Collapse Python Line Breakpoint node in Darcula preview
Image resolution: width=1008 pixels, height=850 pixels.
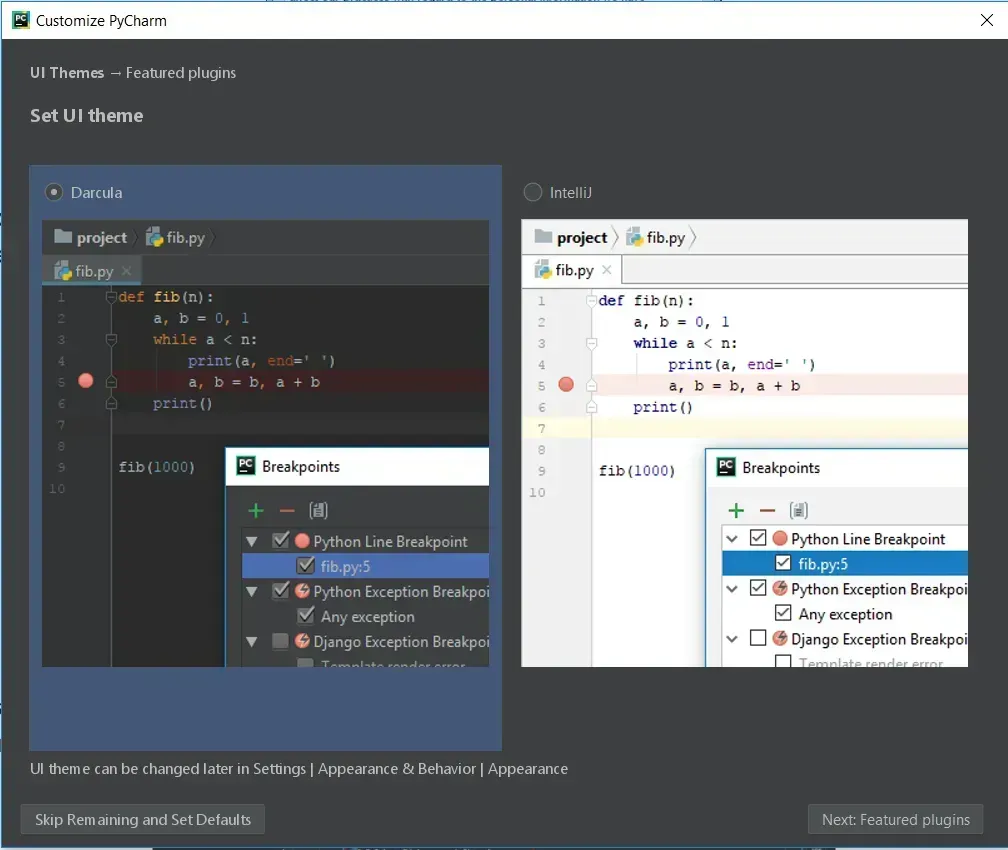(252, 541)
